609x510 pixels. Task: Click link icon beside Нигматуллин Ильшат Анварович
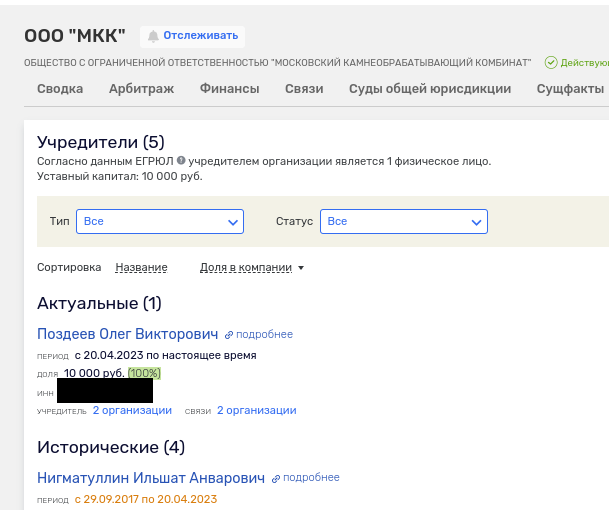(276, 479)
